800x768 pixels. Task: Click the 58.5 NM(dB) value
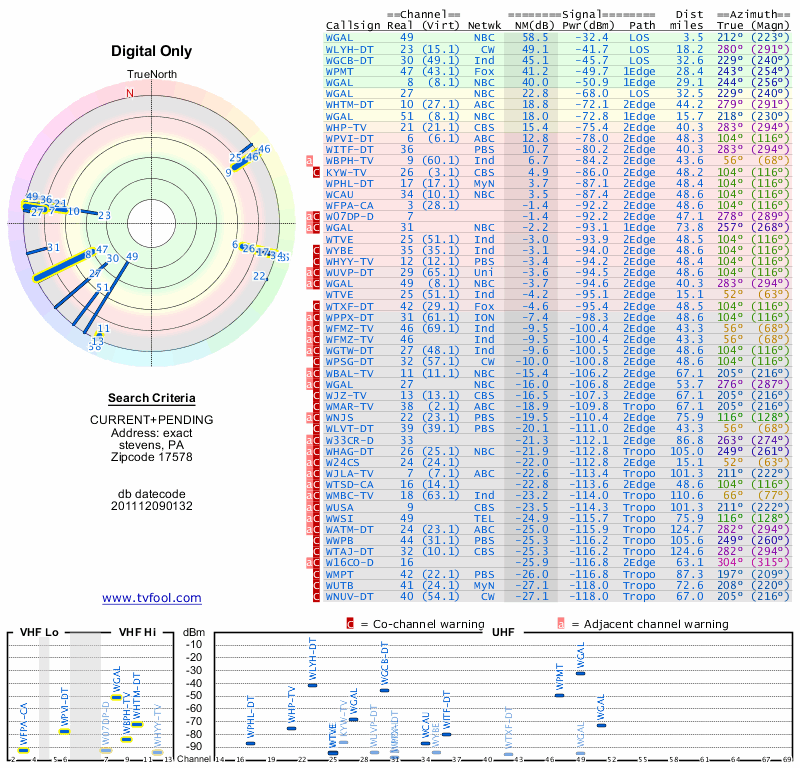click(535, 38)
